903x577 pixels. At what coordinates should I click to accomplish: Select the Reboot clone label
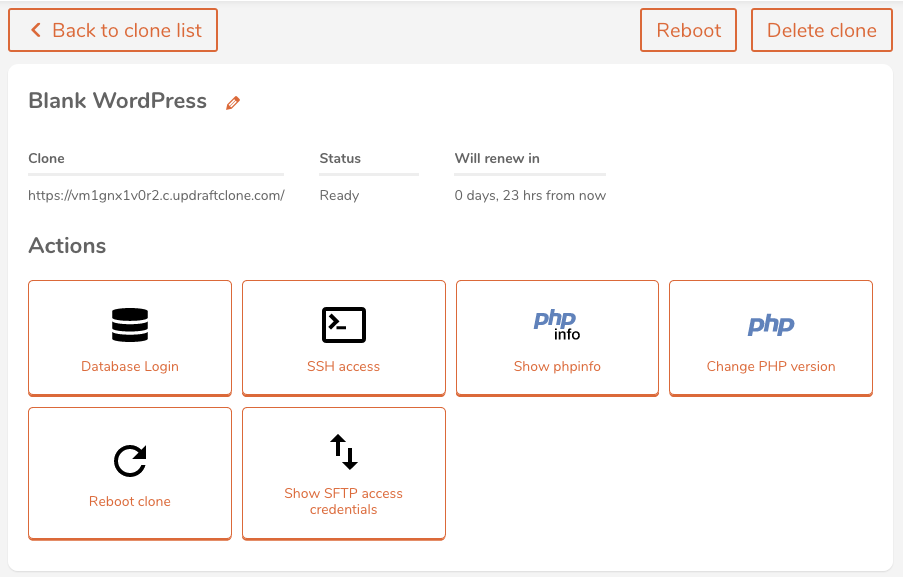(x=130, y=501)
